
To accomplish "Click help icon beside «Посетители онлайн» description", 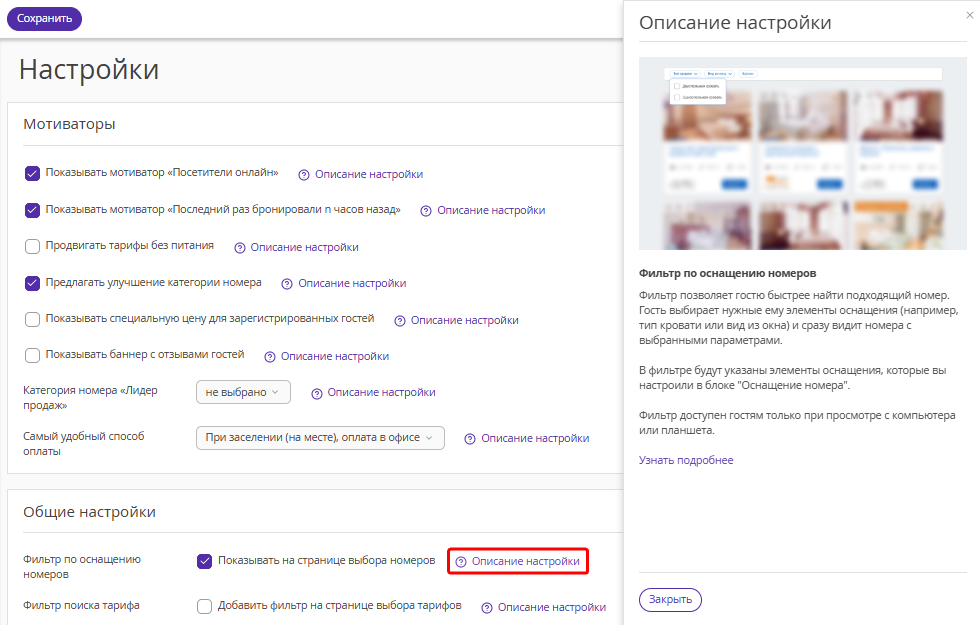I will tap(304, 175).
